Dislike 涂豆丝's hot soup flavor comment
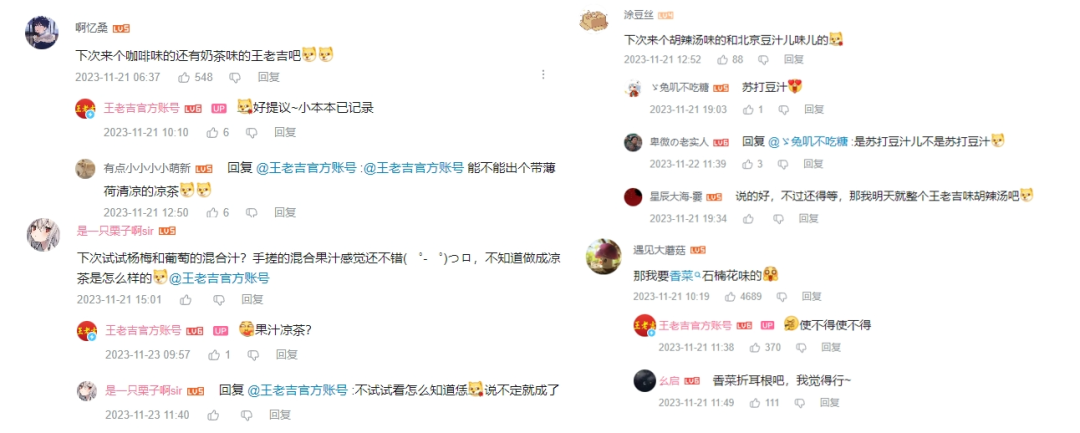Screen dimensions: 1080x433 [x=763, y=59]
